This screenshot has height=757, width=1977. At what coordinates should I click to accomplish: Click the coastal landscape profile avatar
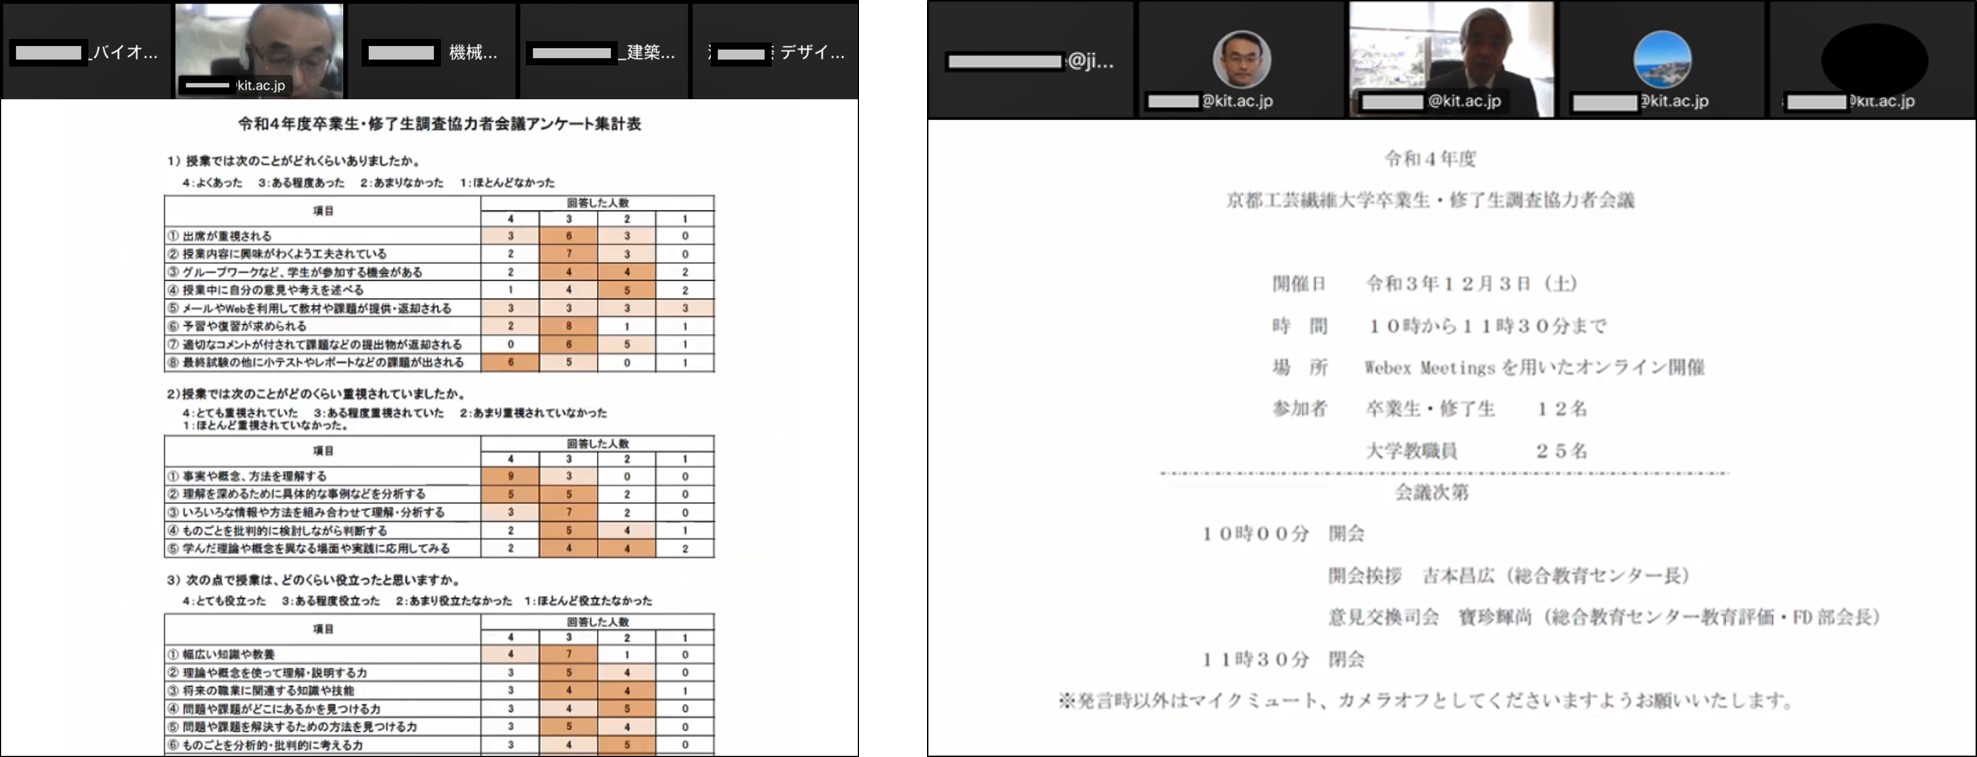1661,58
